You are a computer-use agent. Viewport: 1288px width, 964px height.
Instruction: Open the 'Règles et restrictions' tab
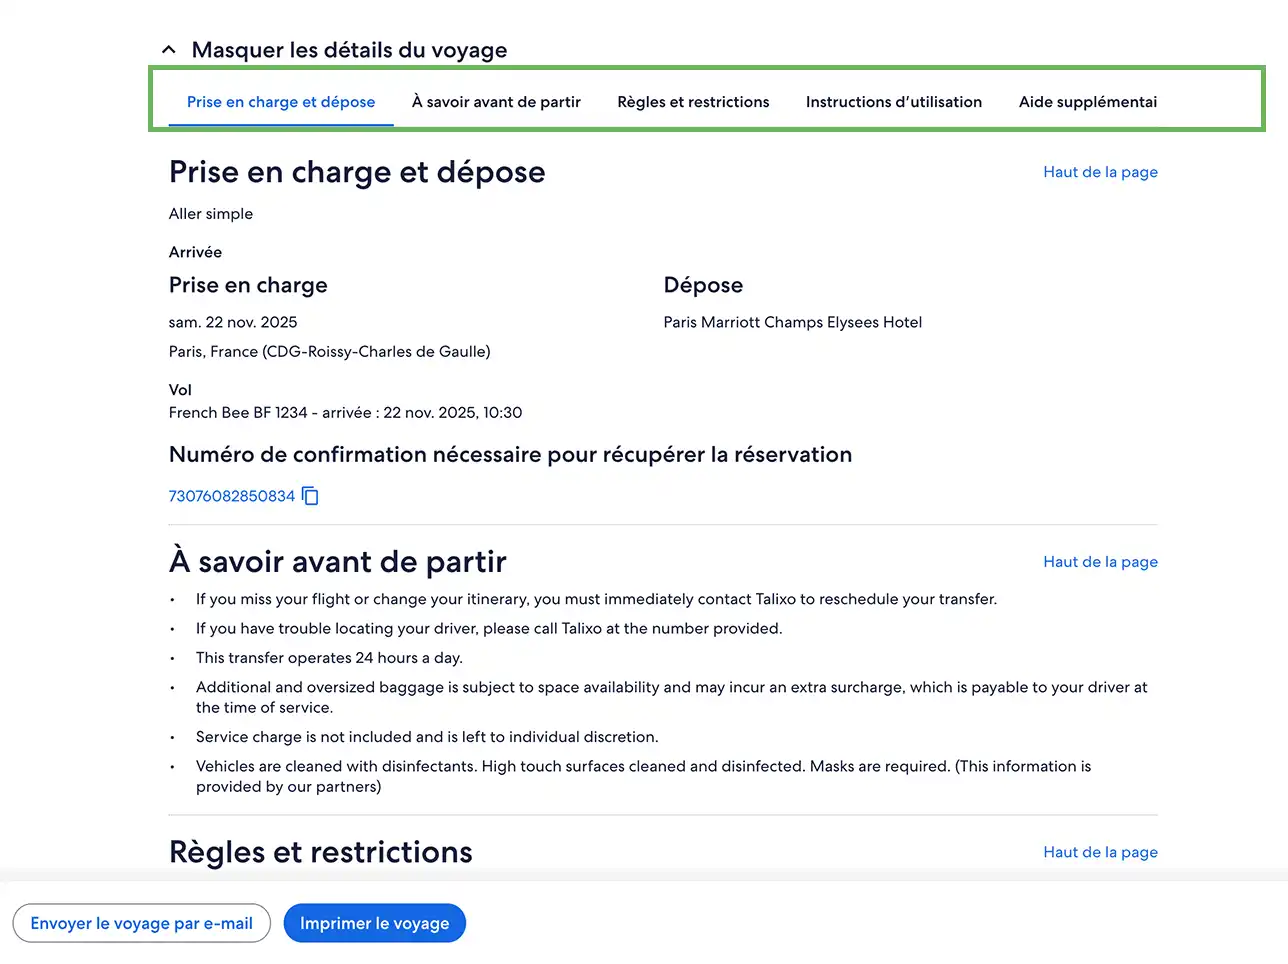[693, 102]
